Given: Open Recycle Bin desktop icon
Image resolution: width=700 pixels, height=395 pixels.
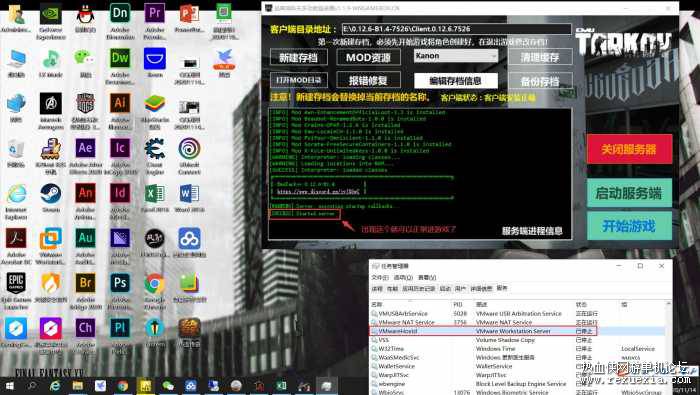Looking at the screenshot, I should point(16,153).
